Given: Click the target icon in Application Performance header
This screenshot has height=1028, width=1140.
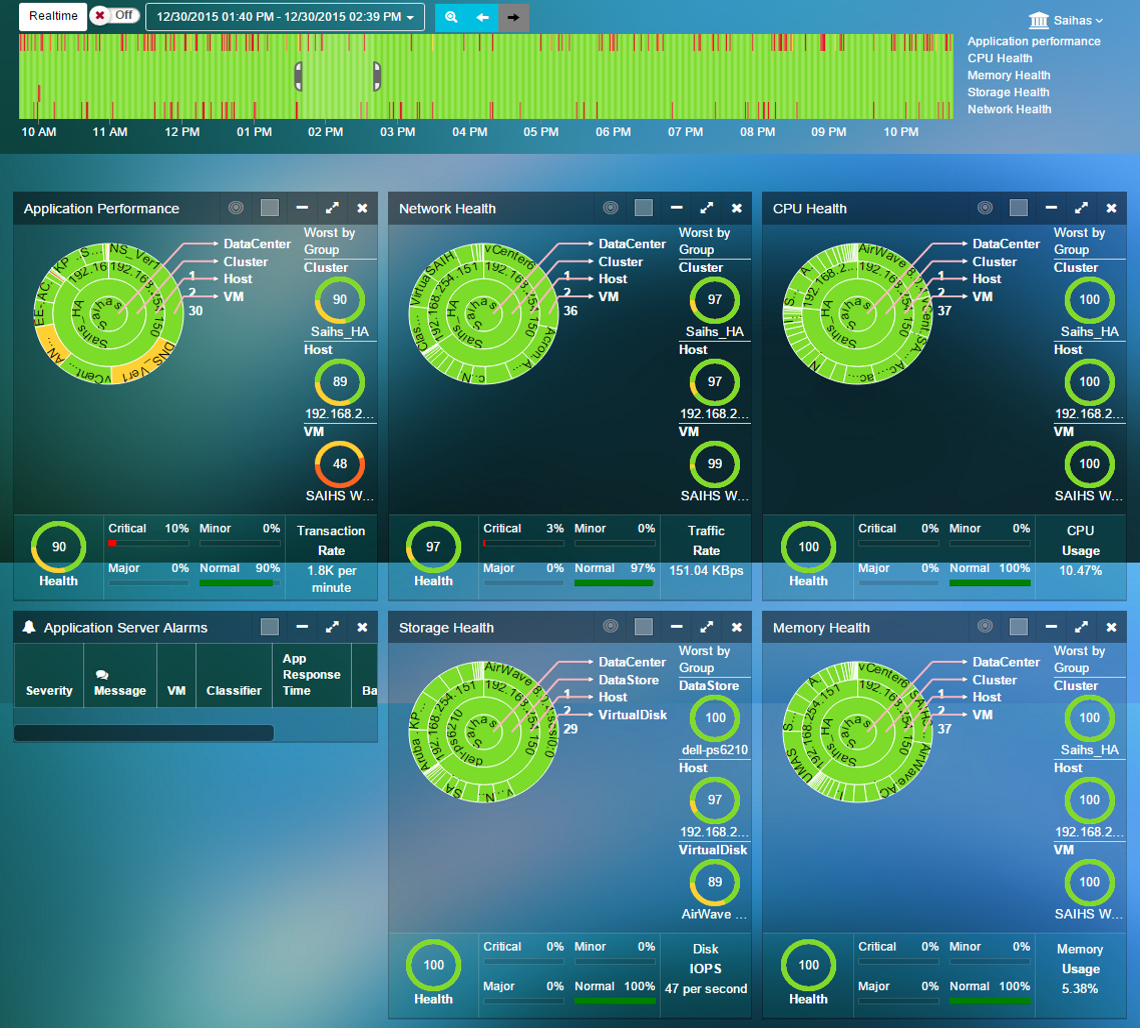Looking at the screenshot, I should click(x=236, y=208).
